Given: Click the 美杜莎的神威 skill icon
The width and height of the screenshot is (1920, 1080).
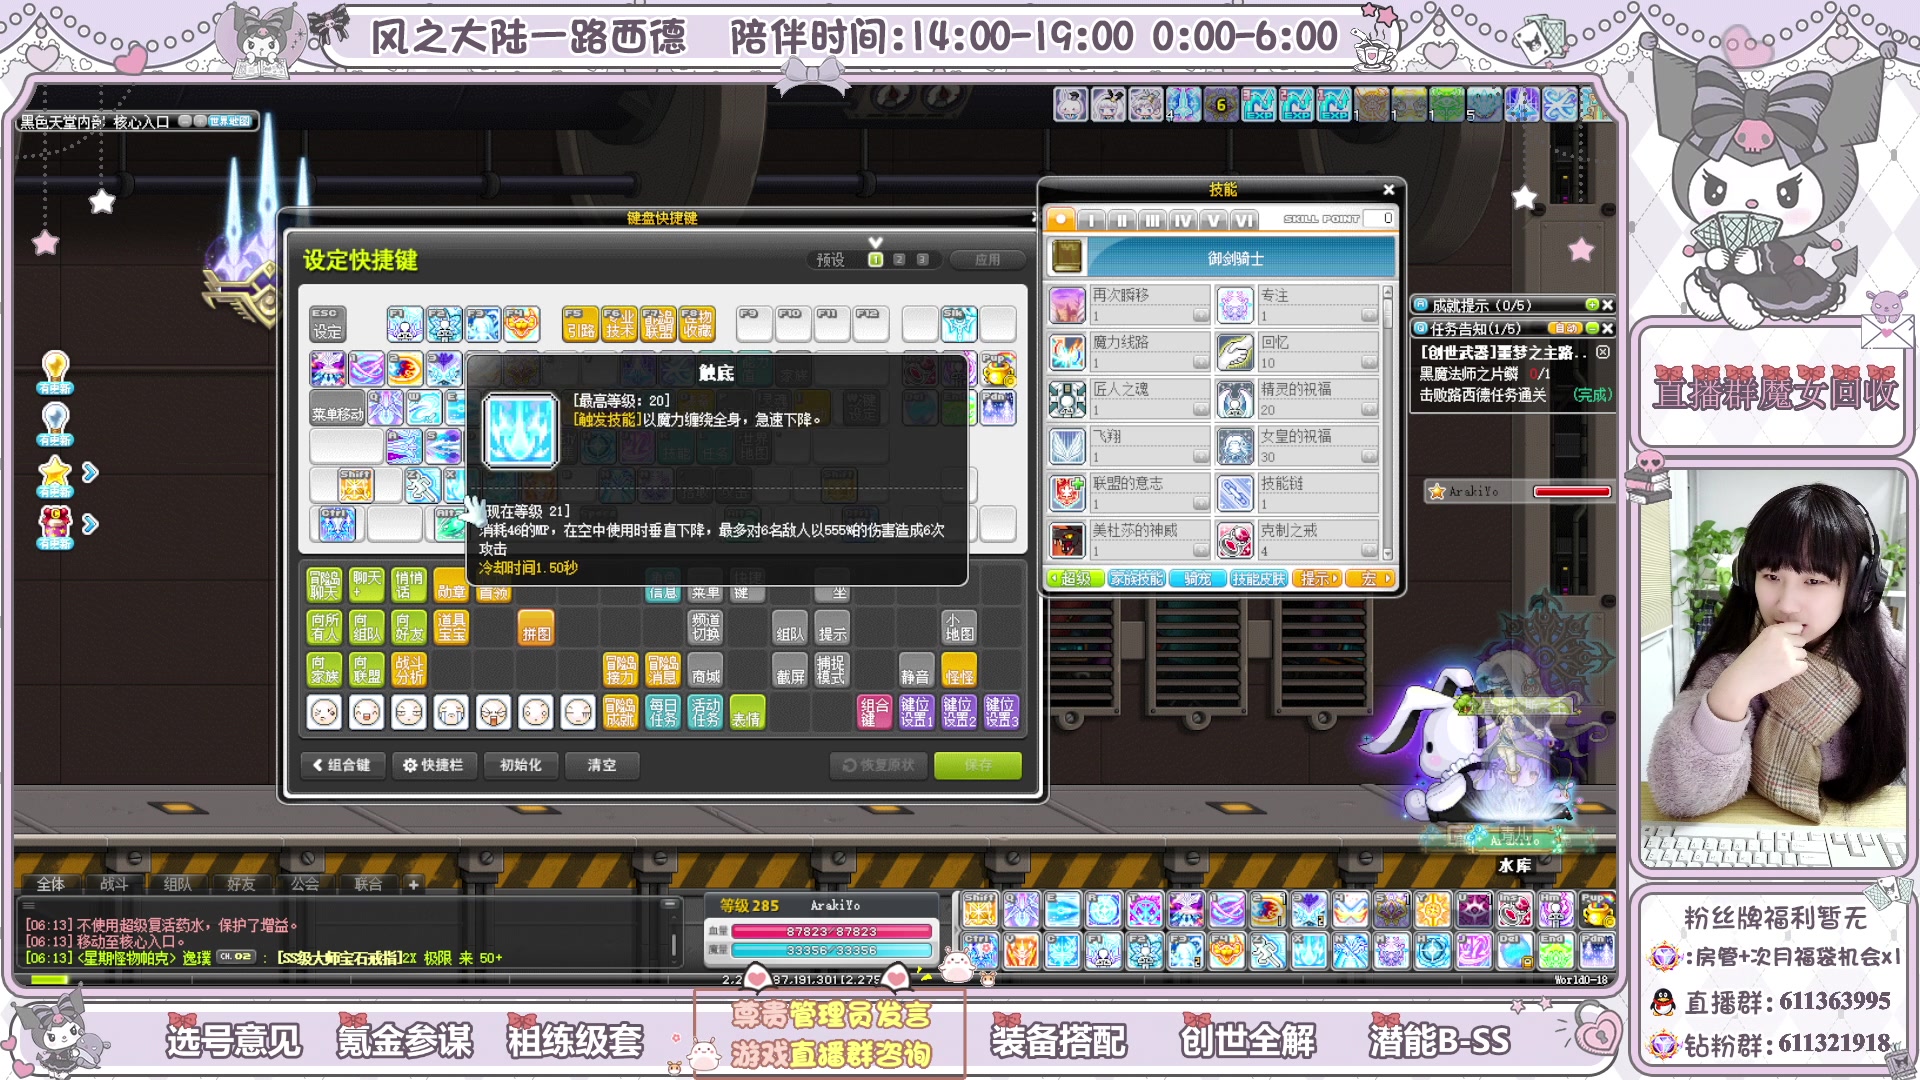Looking at the screenshot, I should click(x=1067, y=540).
